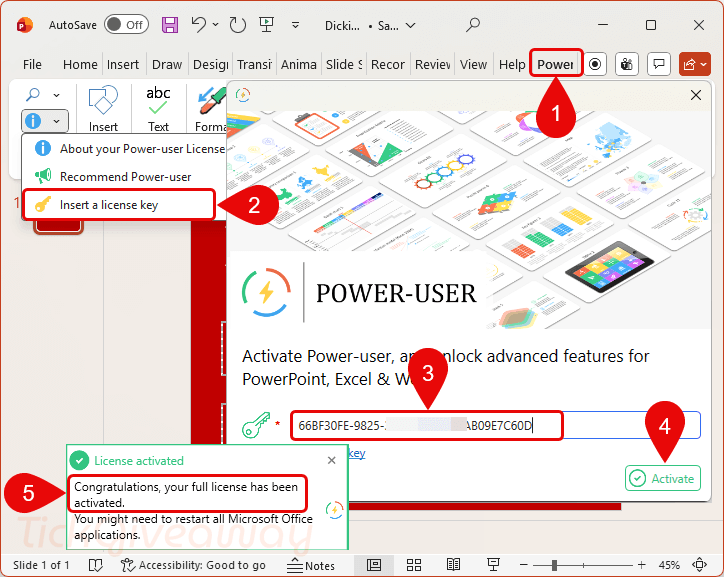This screenshot has height=577, width=724.
Task: Open the Animations tab
Action: tap(299, 65)
